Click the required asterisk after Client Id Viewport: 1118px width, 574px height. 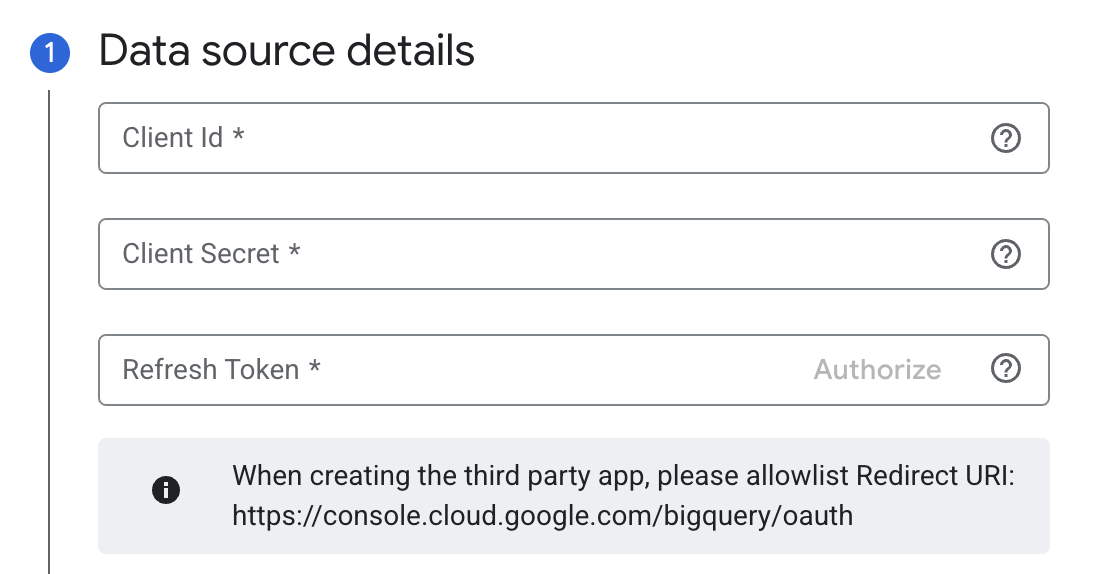[x=238, y=136]
